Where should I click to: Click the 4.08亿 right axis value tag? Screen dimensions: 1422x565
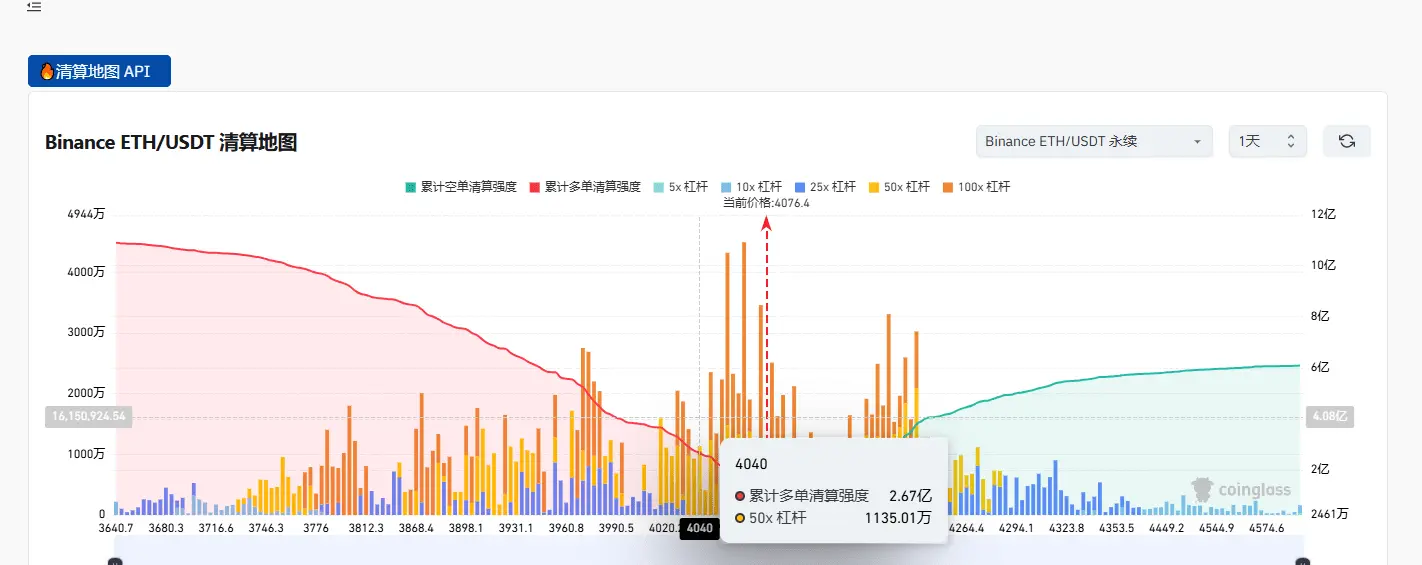(1329, 416)
